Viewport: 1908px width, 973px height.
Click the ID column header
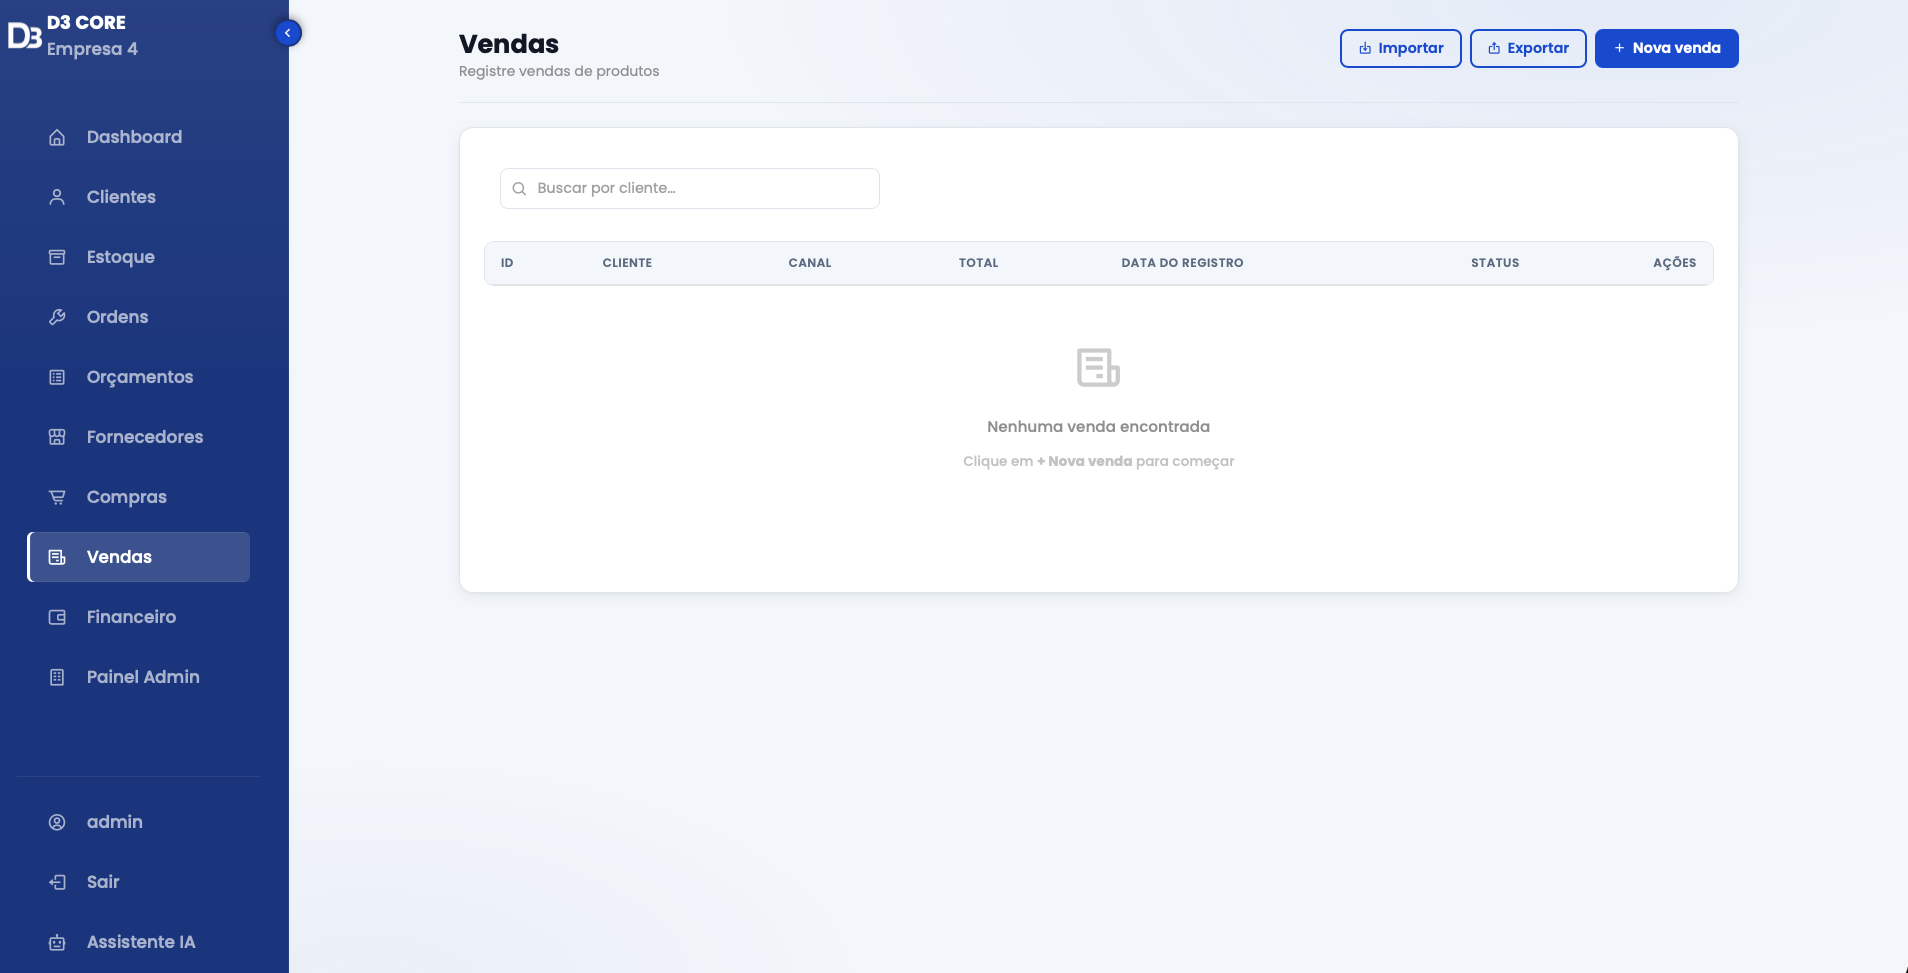coord(507,263)
